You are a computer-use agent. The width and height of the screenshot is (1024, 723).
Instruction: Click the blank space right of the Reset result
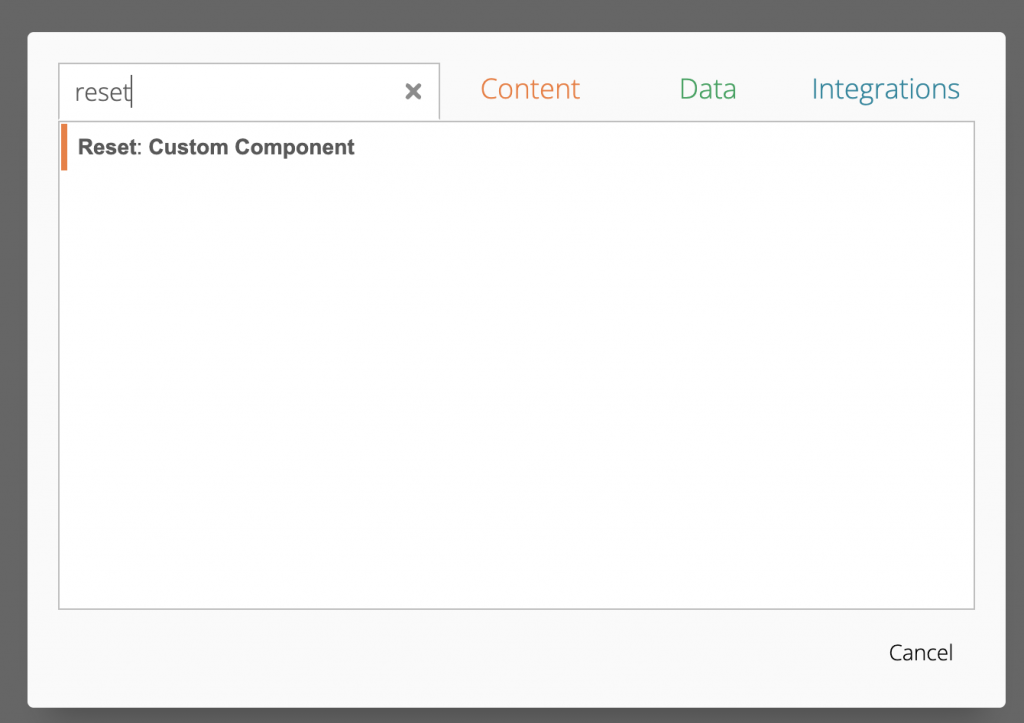point(660,147)
